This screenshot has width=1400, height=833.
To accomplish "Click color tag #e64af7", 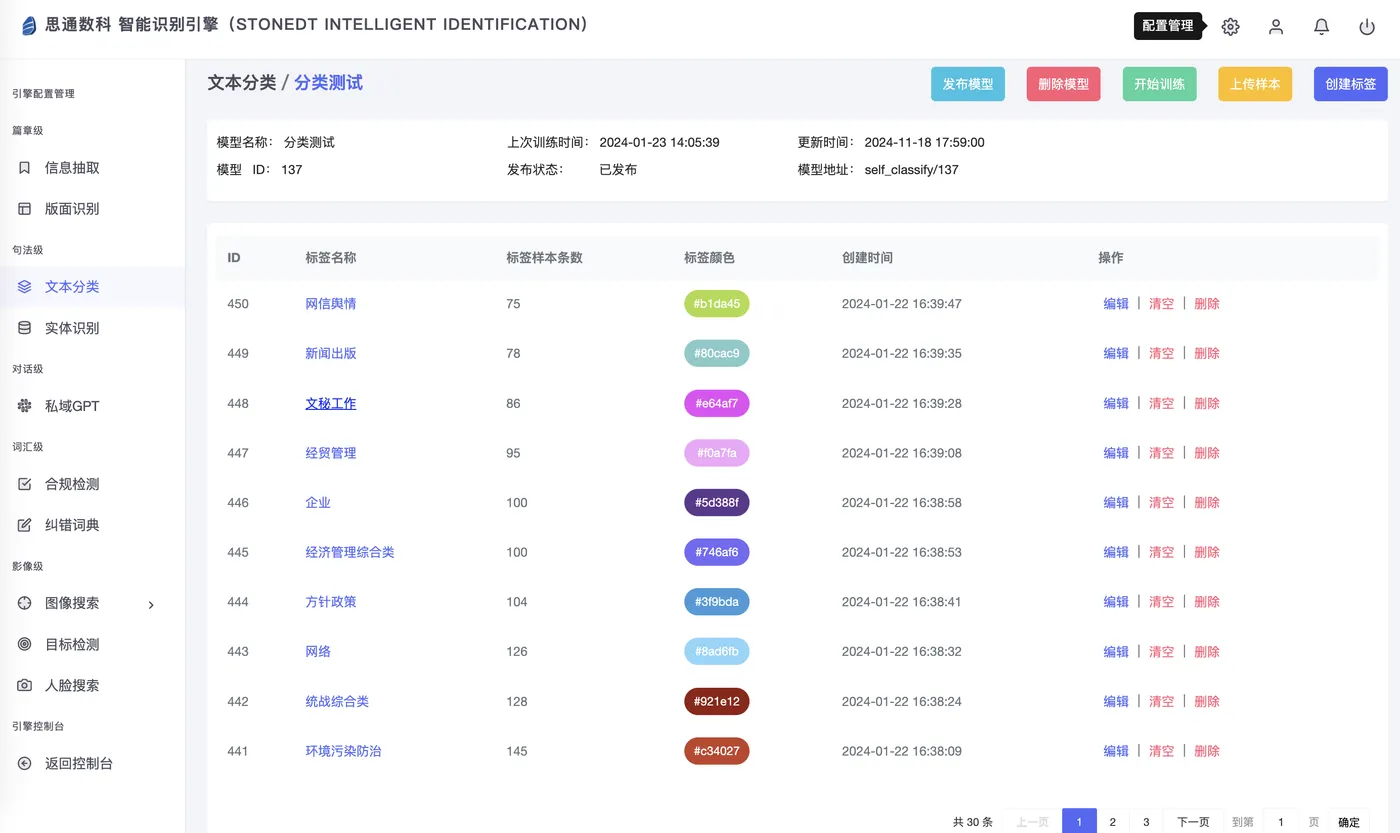I will [716, 403].
